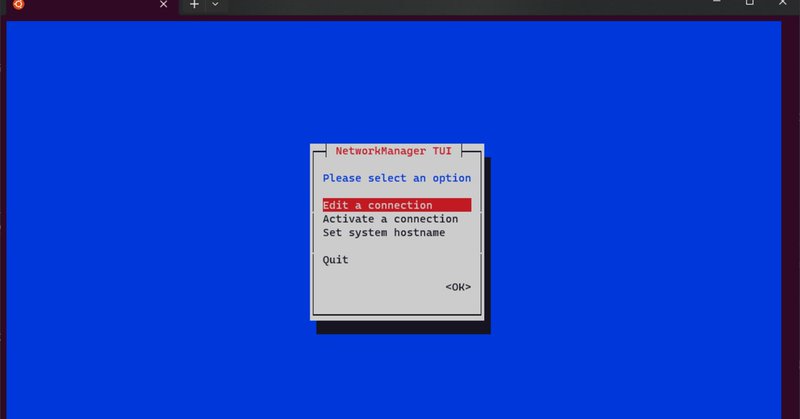Select the Edit a connection option
The width and height of the screenshot is (800, 419).
[x=396, y=205]
